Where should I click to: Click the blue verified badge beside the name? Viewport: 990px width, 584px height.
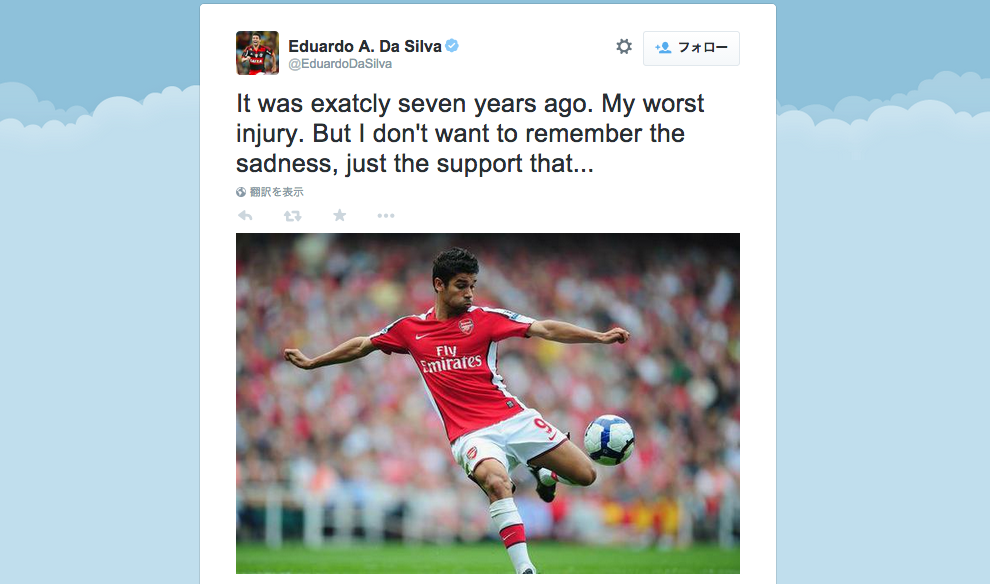click(x=452, y=45)
